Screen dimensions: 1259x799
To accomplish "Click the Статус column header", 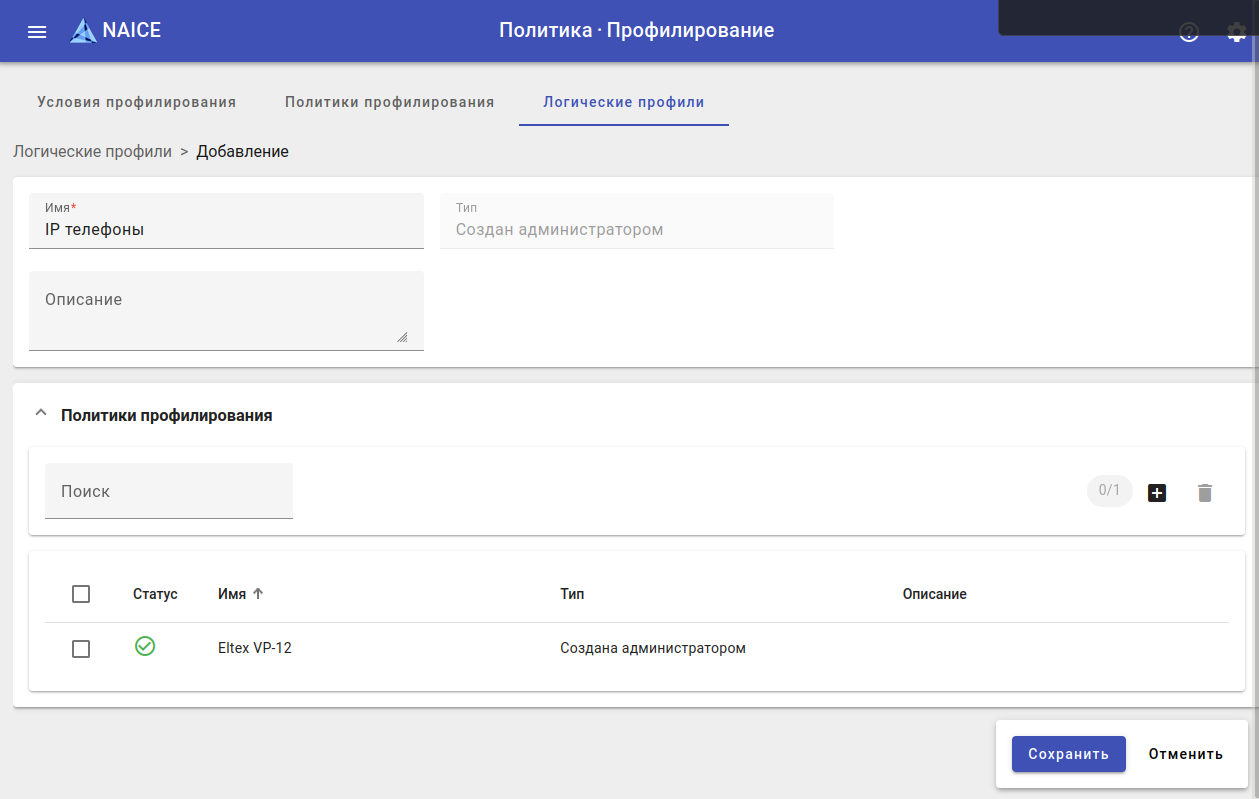I will point(155,594).
